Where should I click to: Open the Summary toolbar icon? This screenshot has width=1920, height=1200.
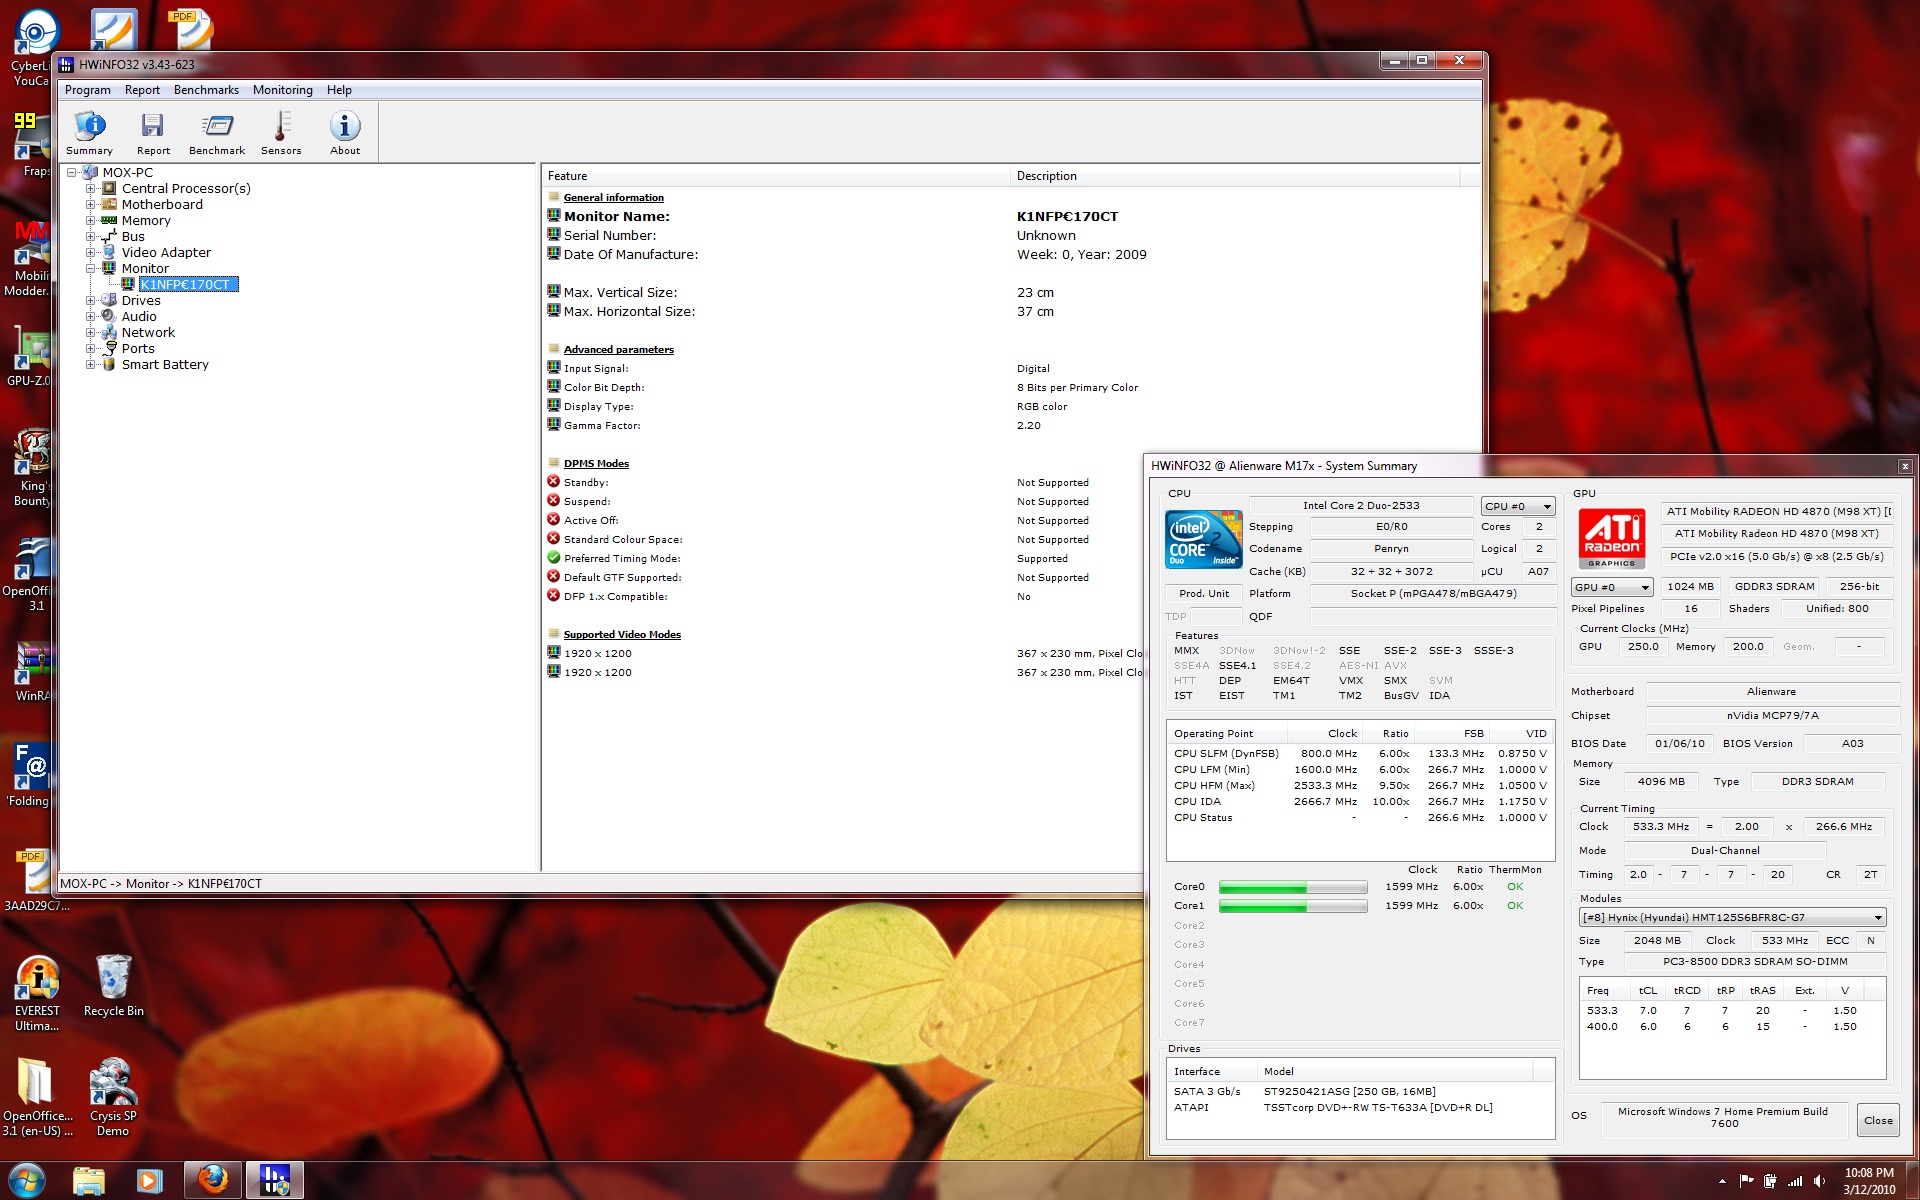pyautogui.click(x=89, y=133)
